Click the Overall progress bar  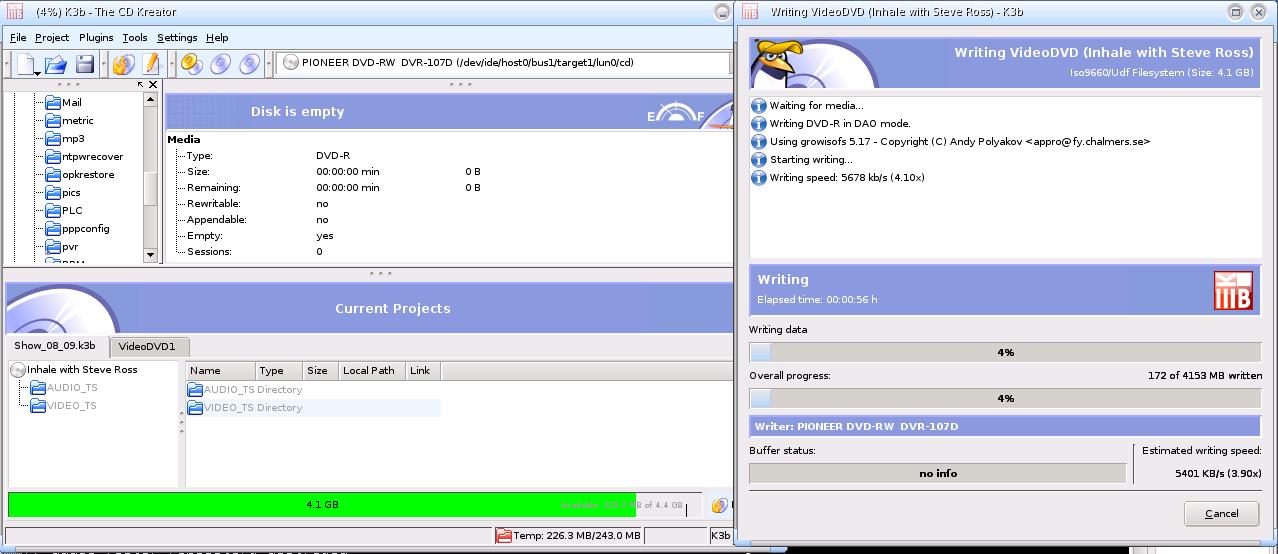(1005, 398)
